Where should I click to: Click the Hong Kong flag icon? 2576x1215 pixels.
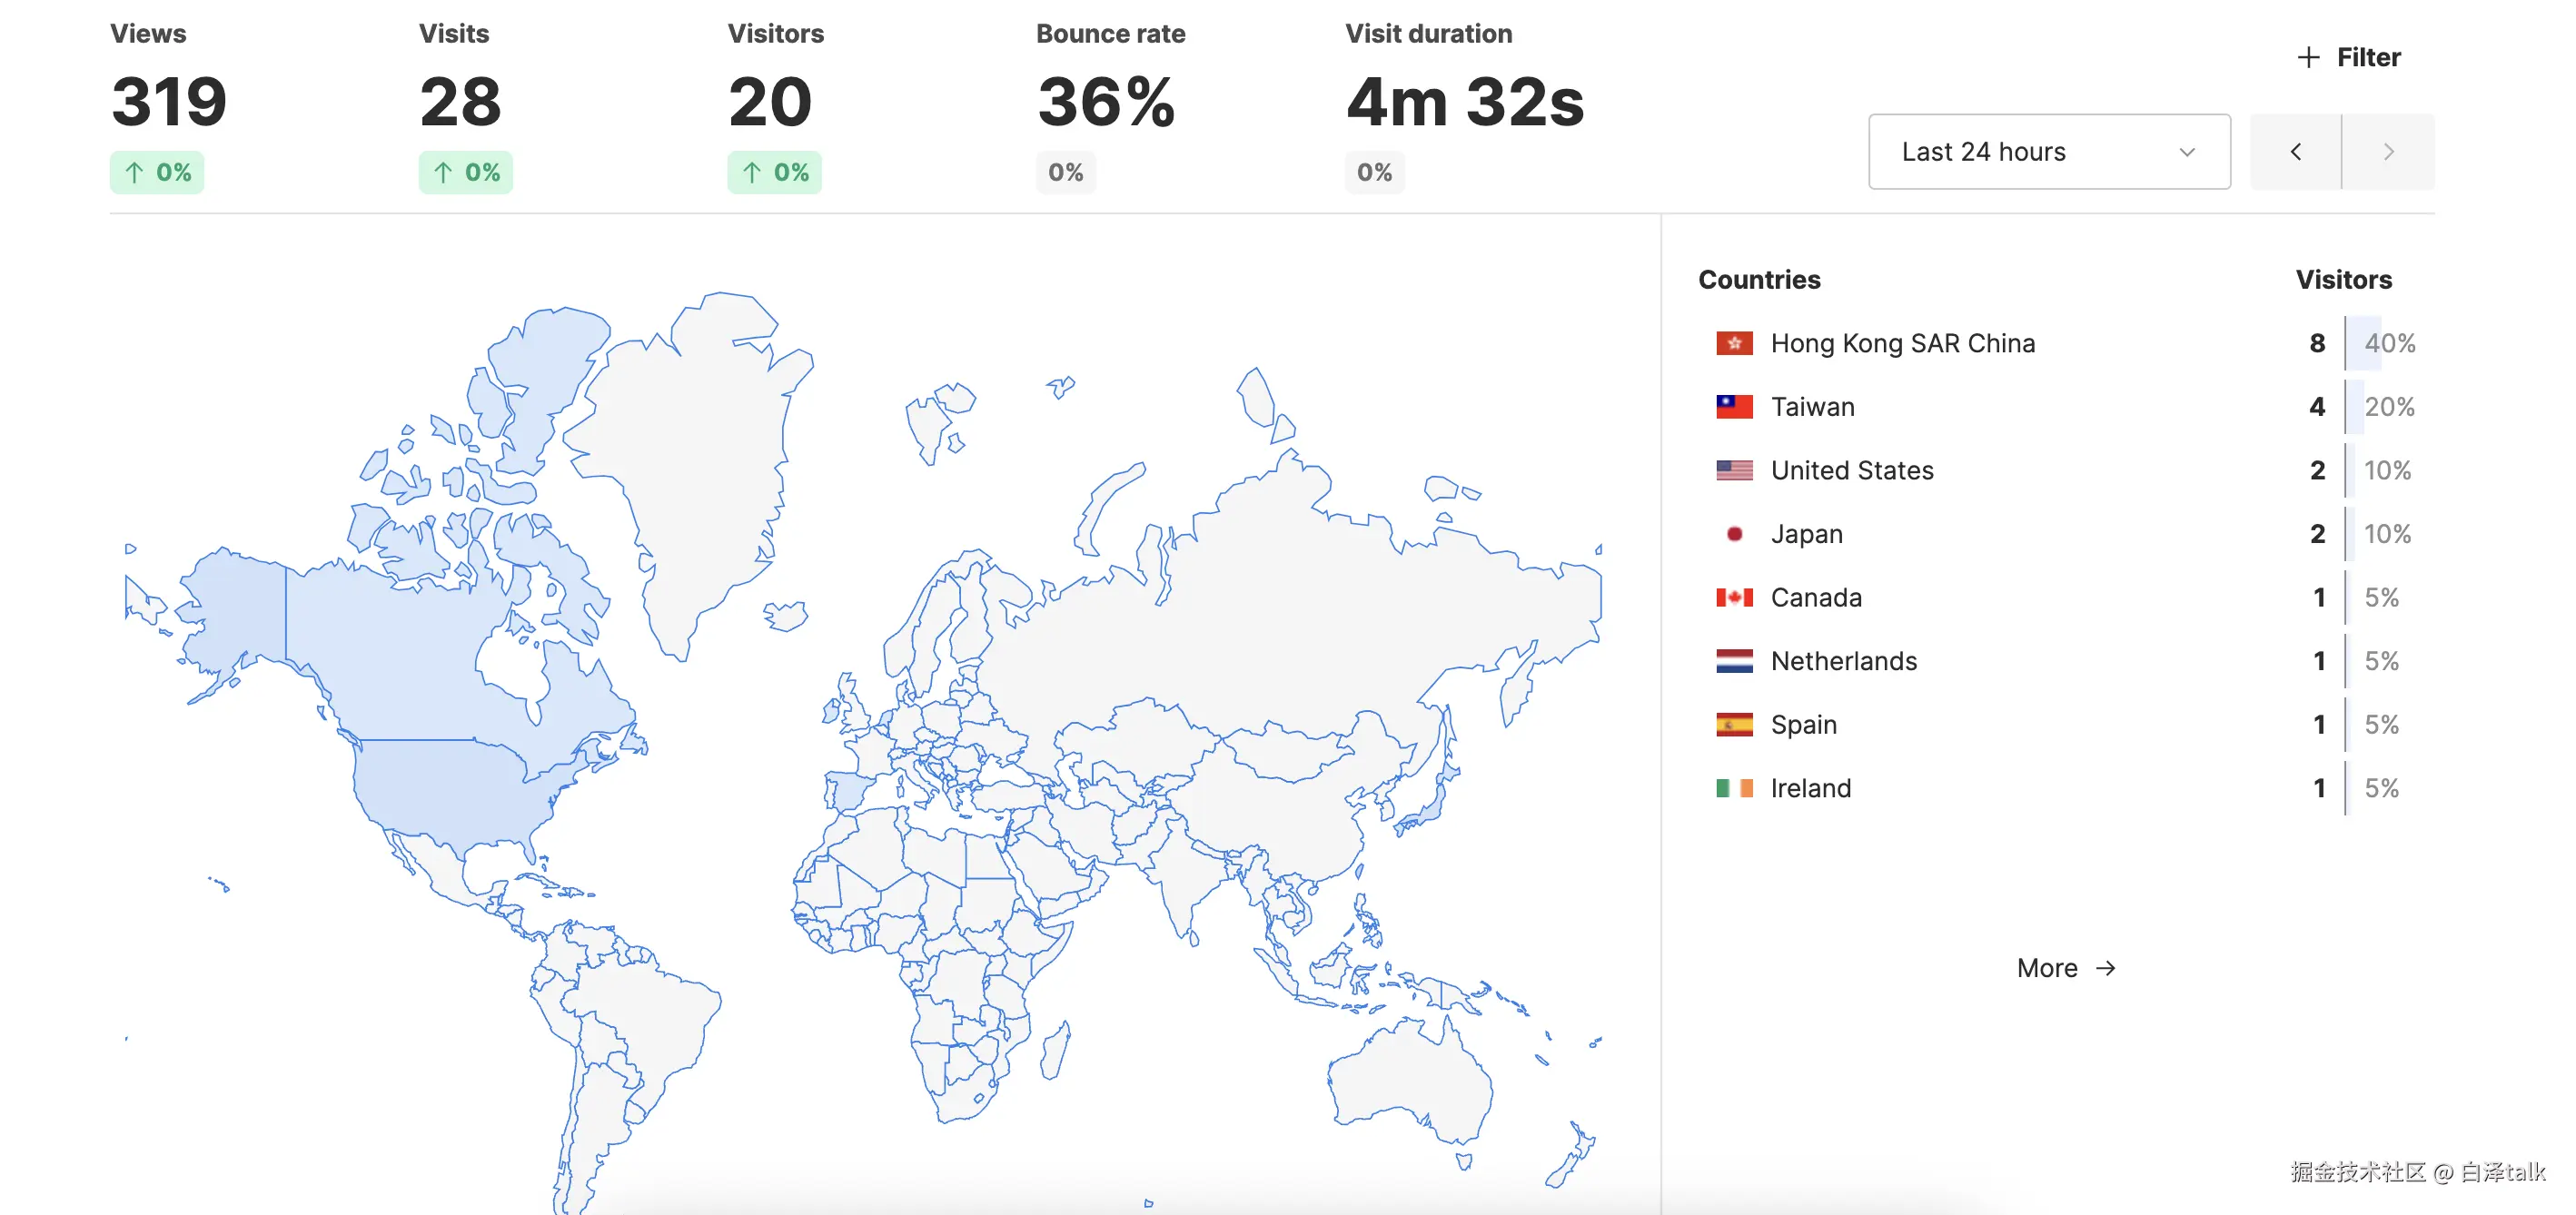[1734, 343]
